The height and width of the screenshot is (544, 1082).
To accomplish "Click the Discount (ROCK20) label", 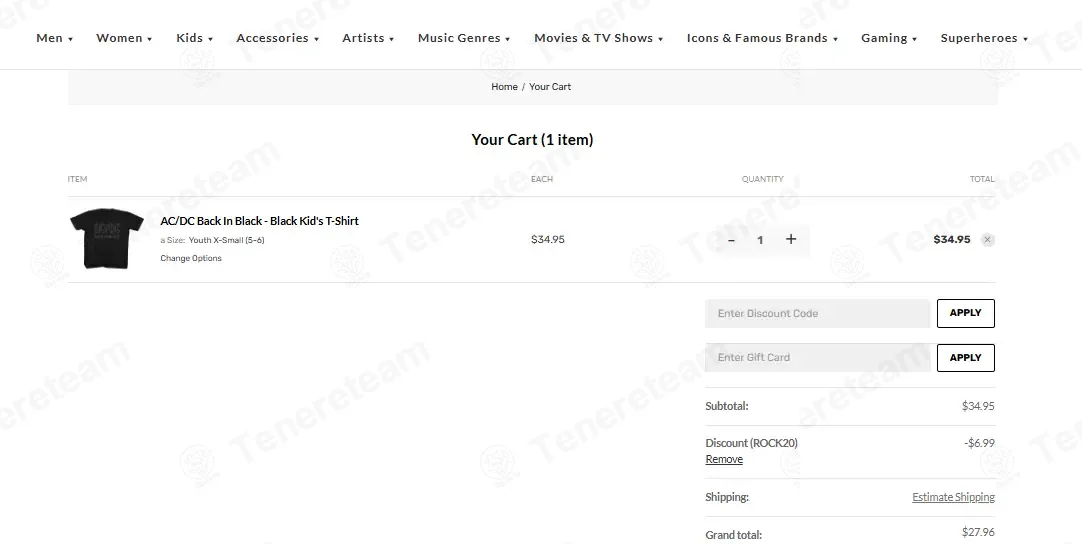I will [751, 443].
